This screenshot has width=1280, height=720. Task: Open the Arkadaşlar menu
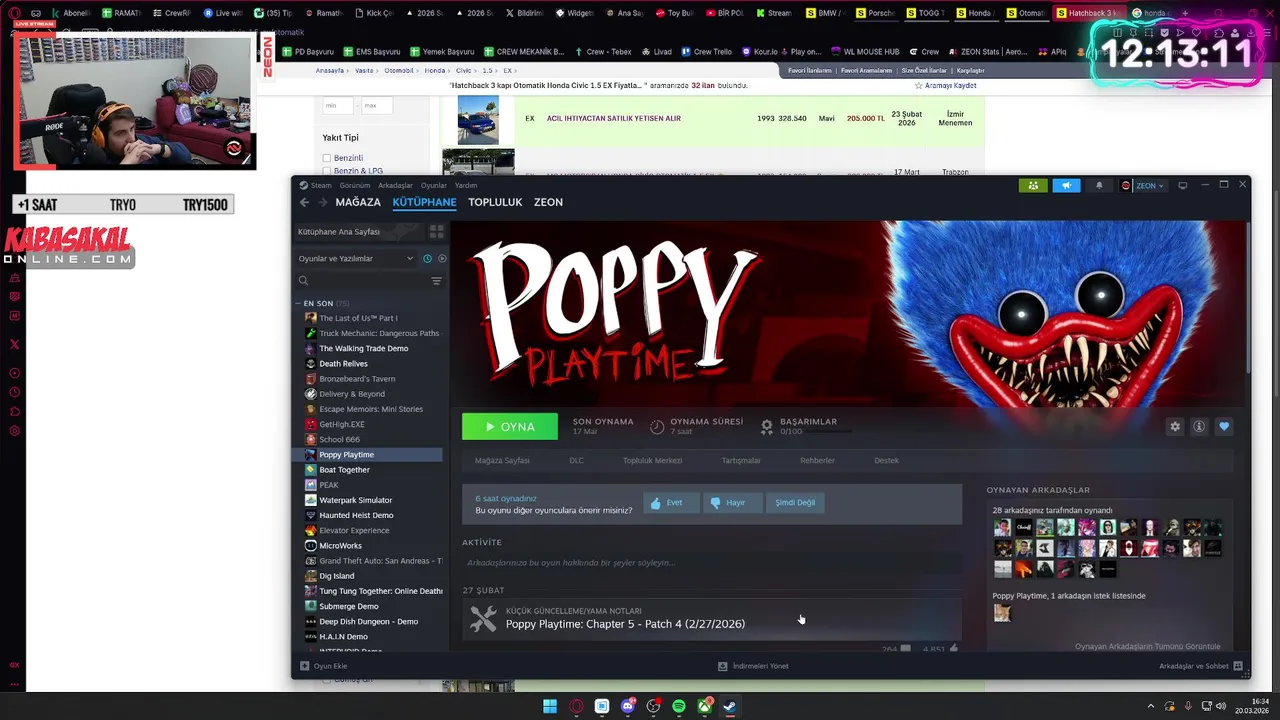[395, 185]
